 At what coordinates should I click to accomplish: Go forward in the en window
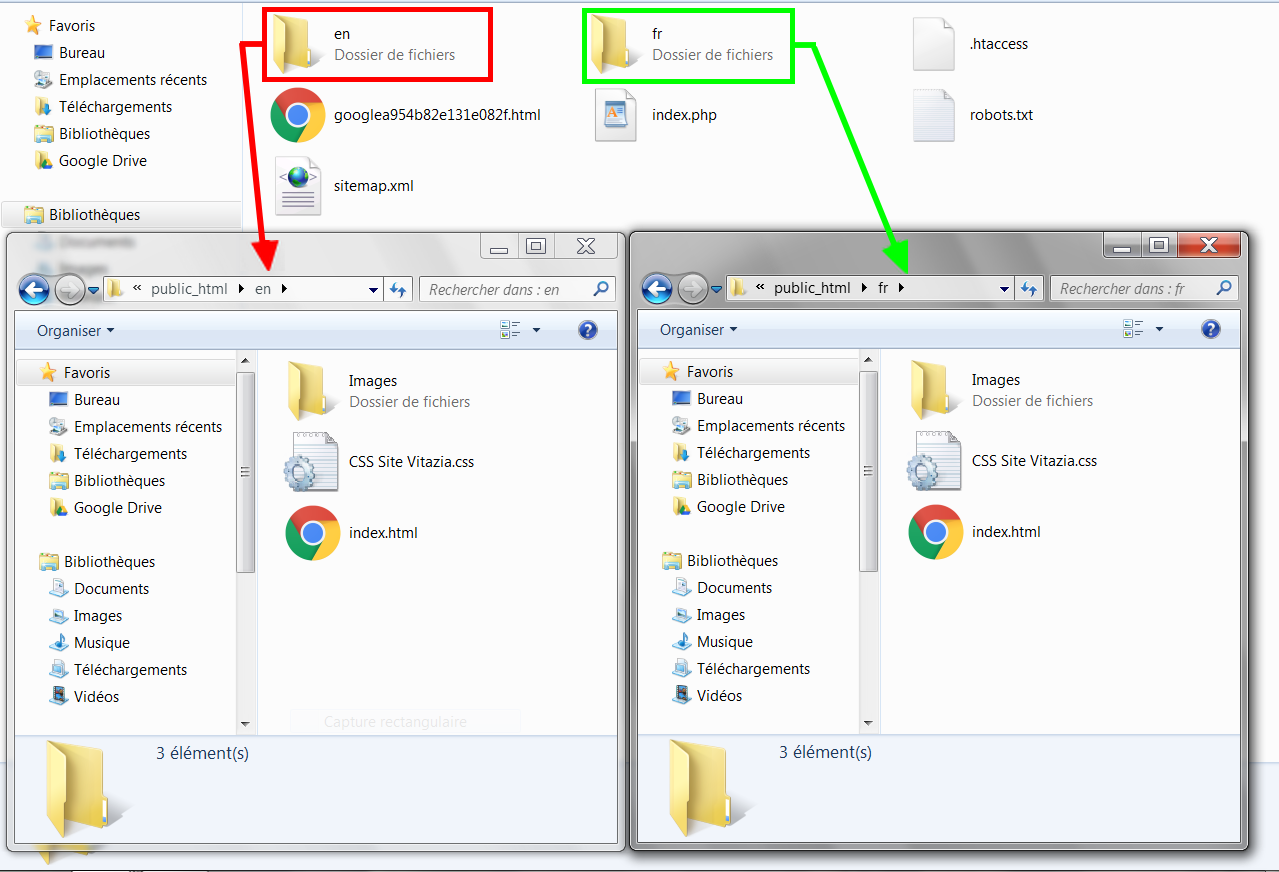(x=69, y=290)
